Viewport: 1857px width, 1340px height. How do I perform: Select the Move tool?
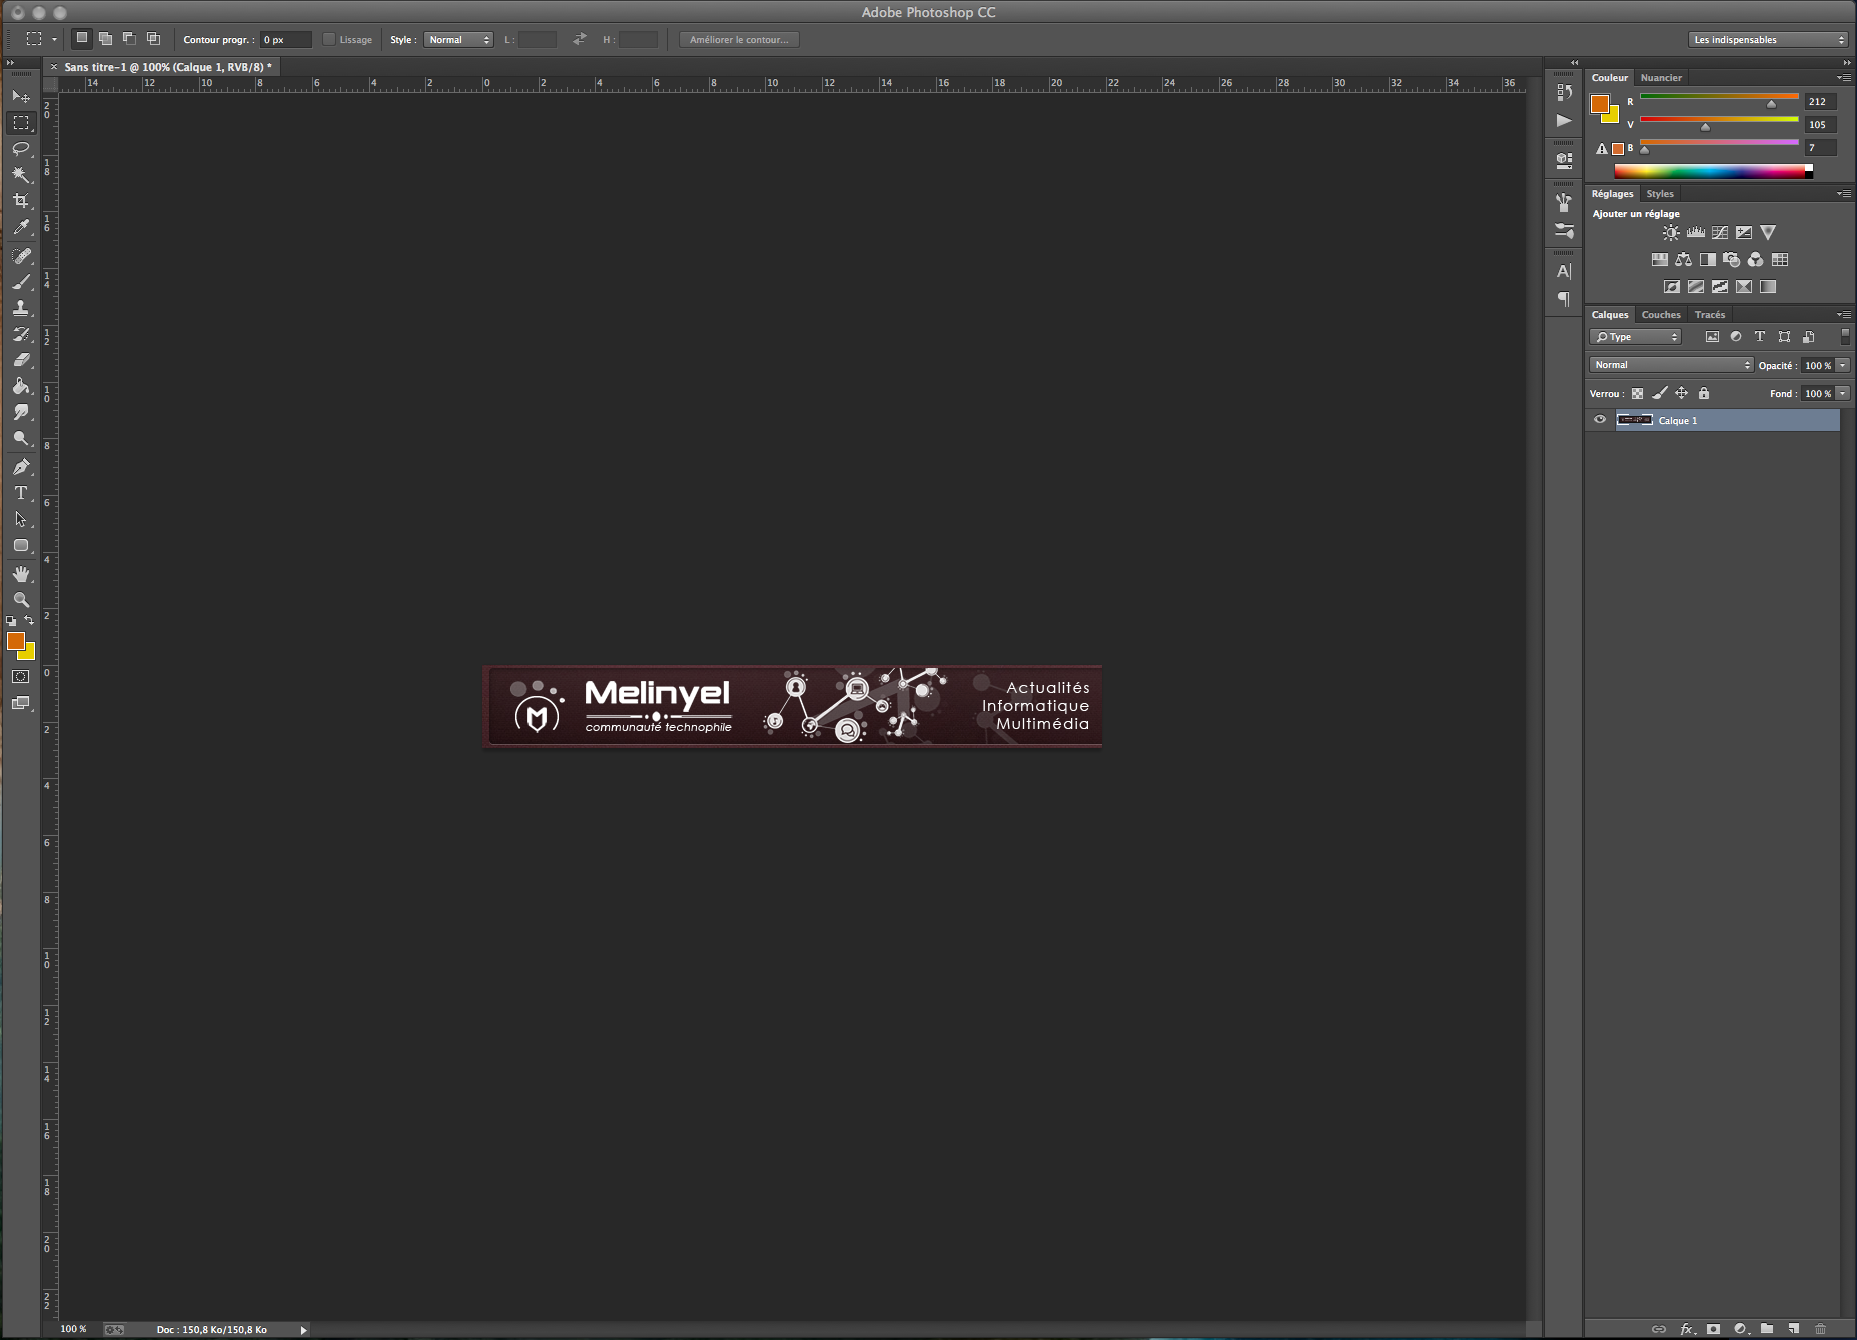(x=21, y=96)
